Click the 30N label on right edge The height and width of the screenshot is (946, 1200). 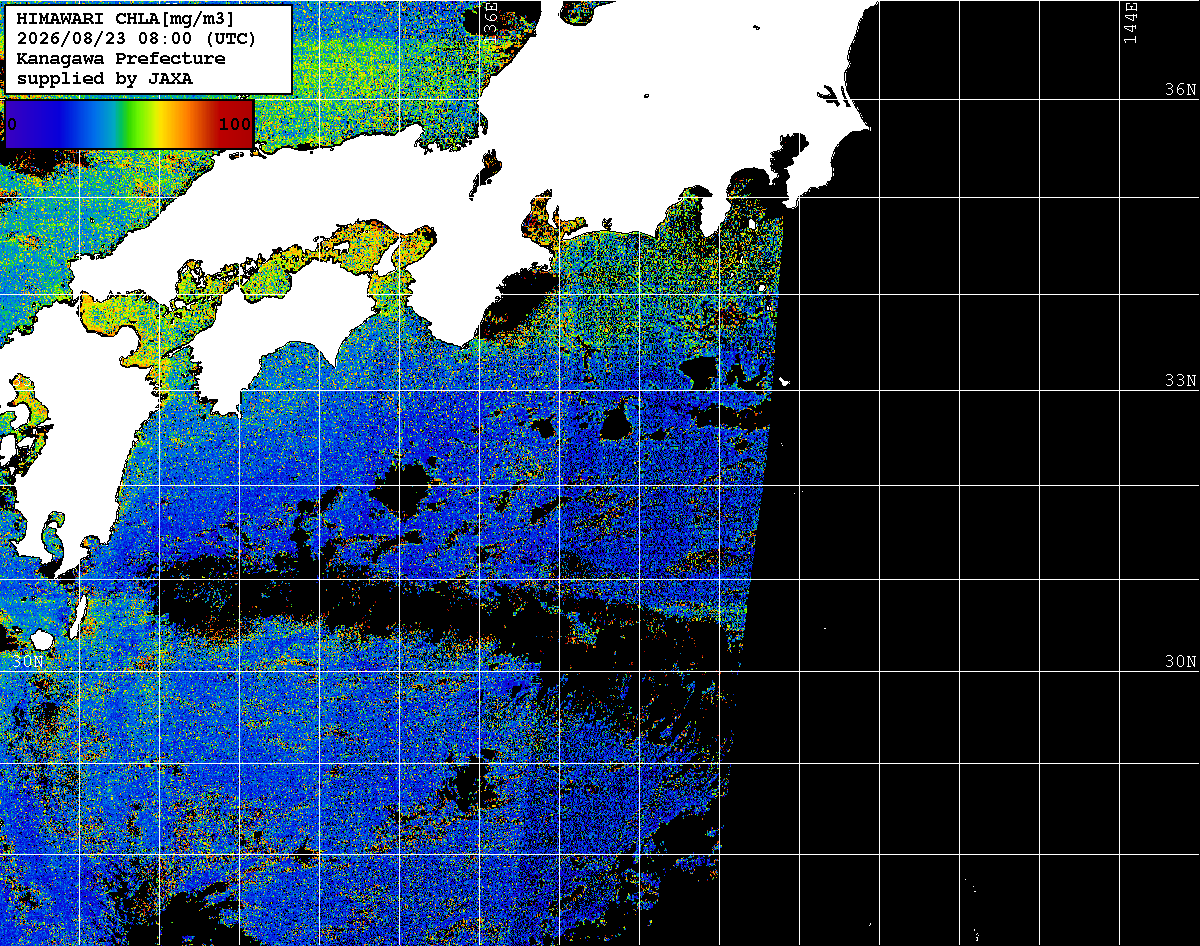tap(1180, 662)
